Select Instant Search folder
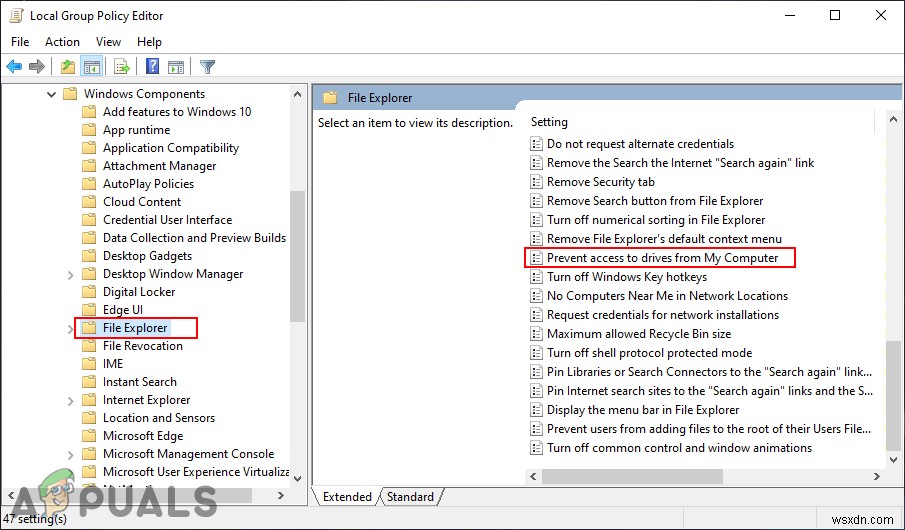 tap(140, 382)
